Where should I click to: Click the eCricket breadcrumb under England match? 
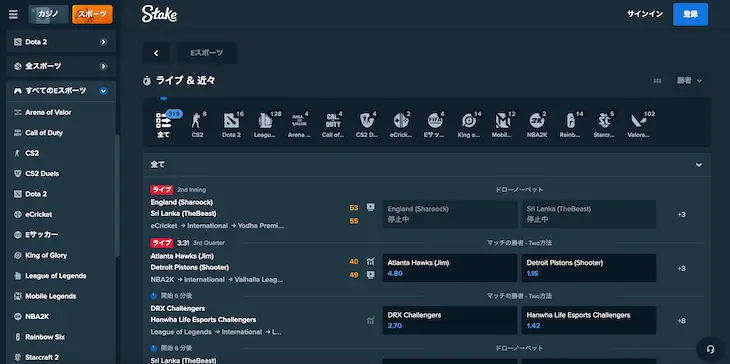pos(164,226)
